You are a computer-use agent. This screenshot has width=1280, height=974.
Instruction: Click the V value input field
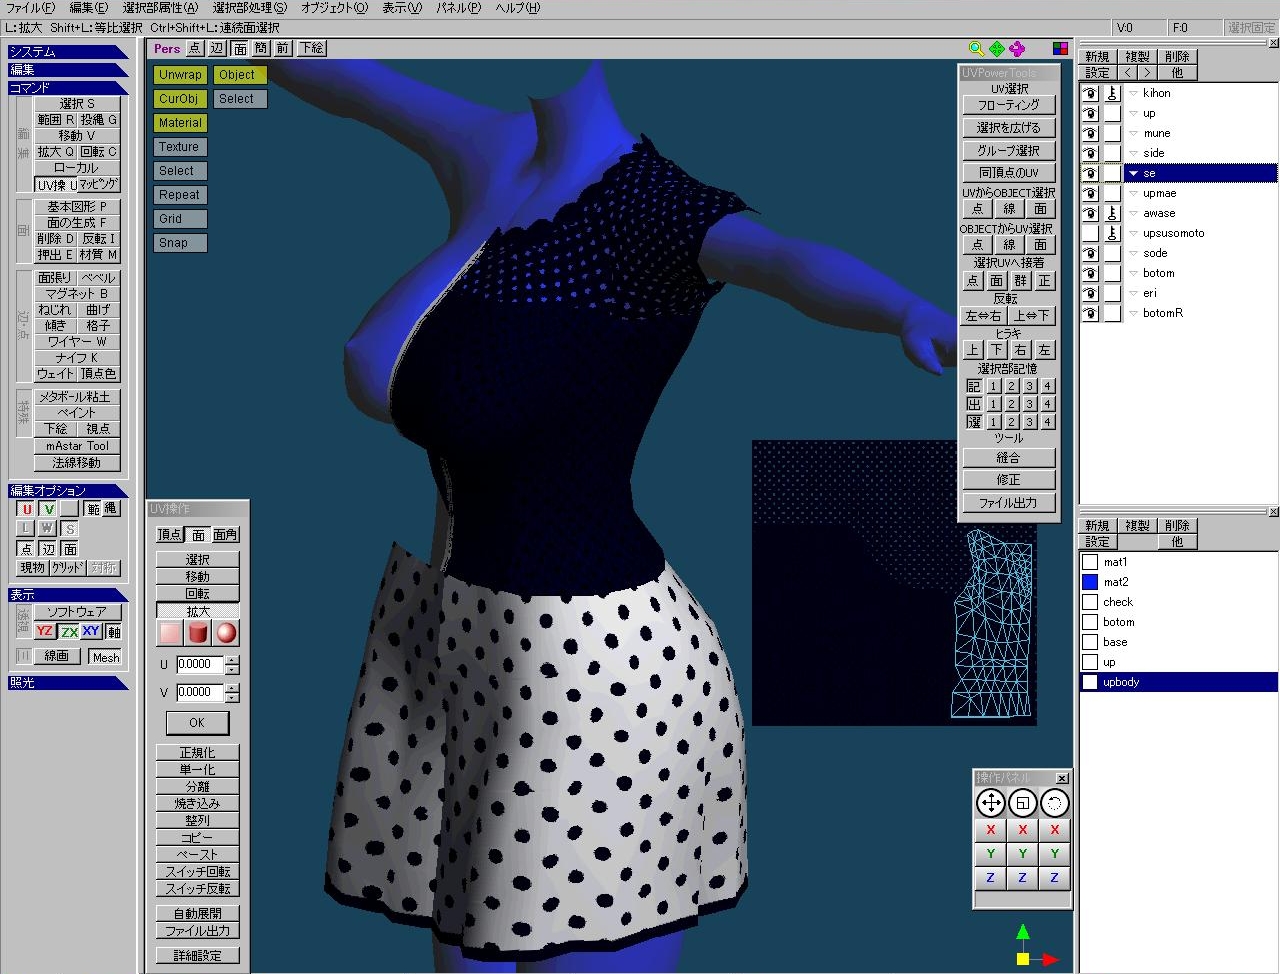click(x=199, y=692)
